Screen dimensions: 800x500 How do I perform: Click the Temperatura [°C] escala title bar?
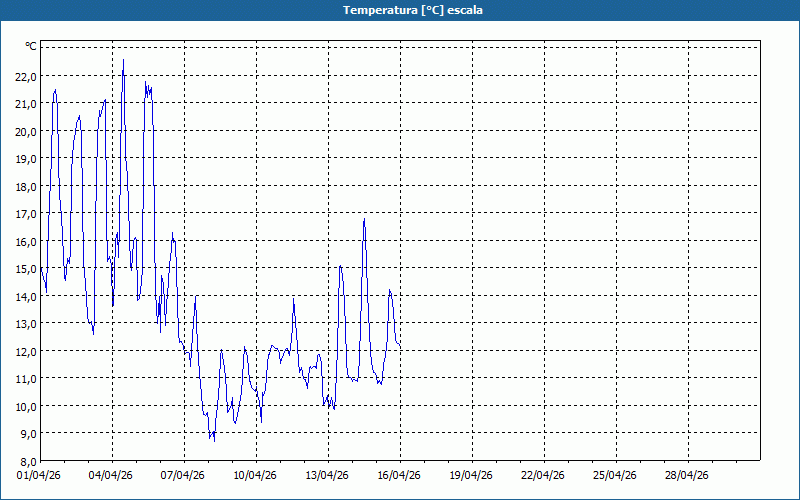(x=400, y=10)
